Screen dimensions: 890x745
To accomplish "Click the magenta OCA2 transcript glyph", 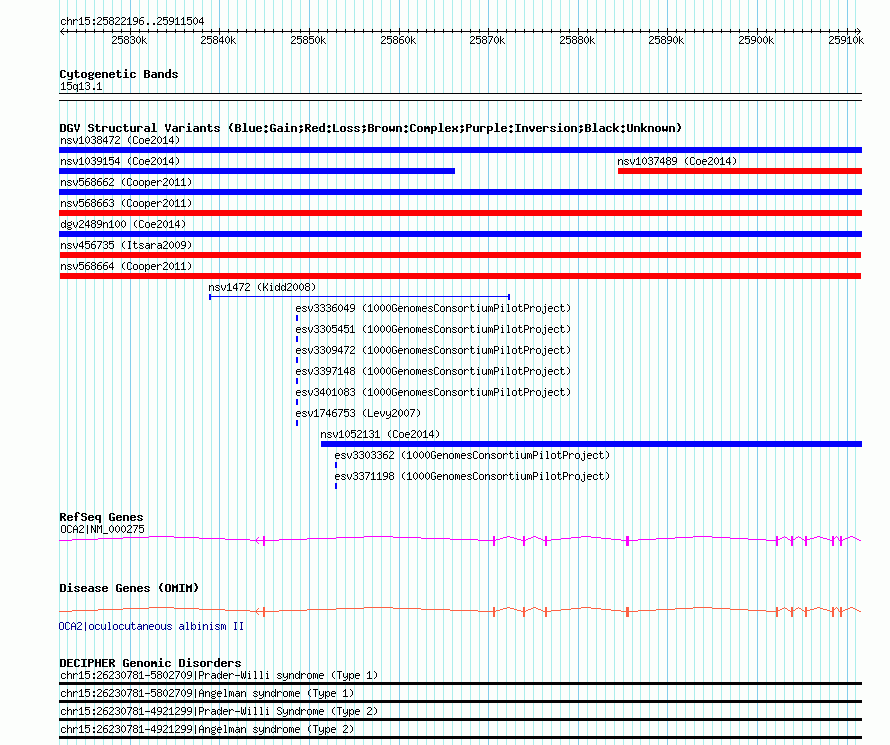I will [460, 540].
